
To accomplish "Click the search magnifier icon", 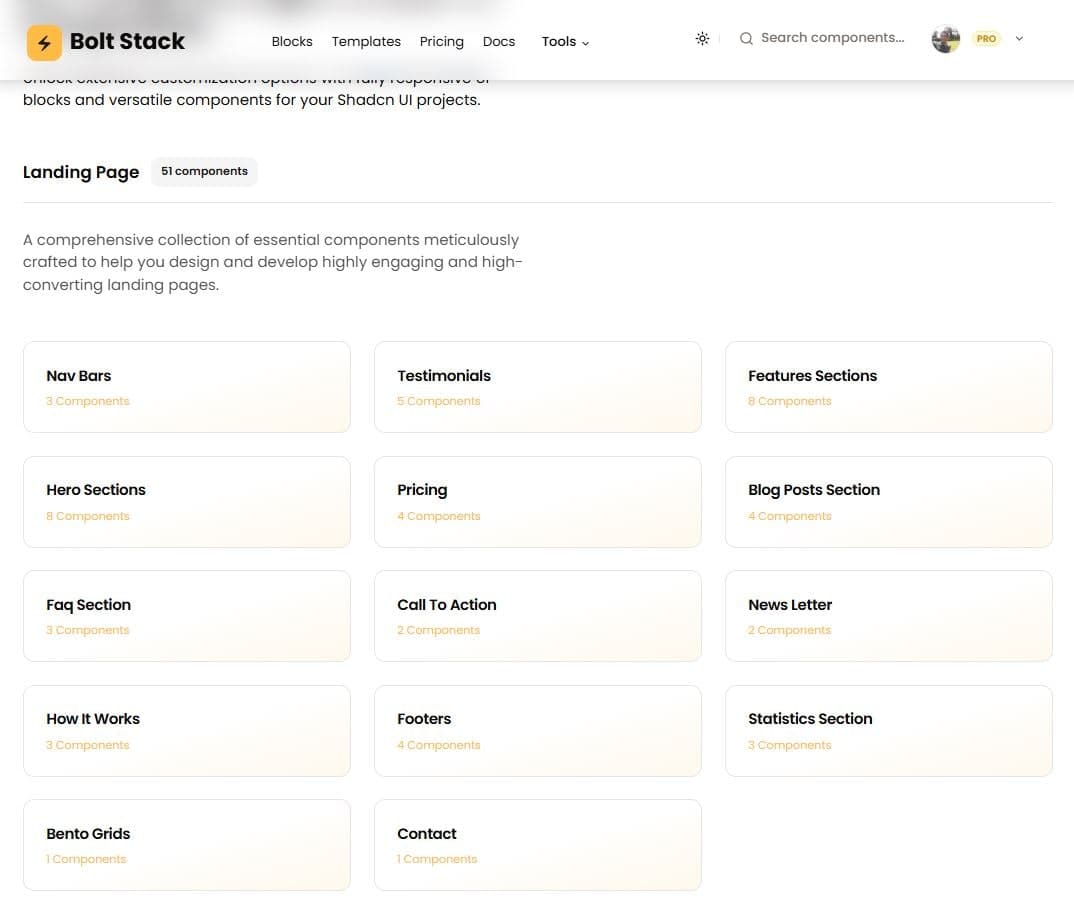I will (x=747, y=38).
